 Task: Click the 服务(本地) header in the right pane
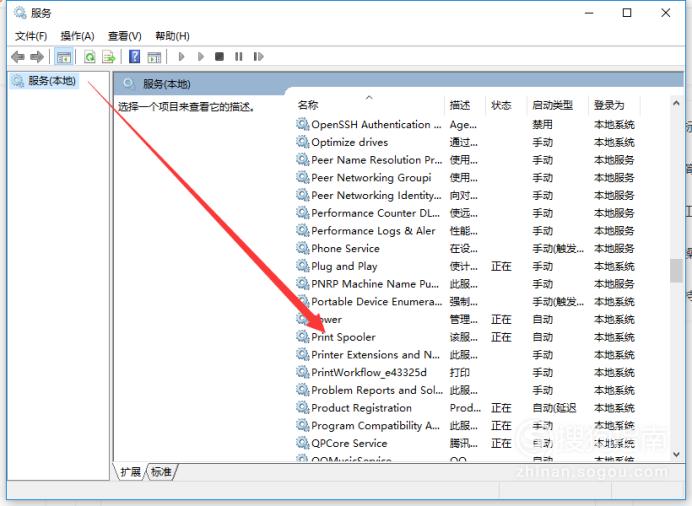pos(166,84)
